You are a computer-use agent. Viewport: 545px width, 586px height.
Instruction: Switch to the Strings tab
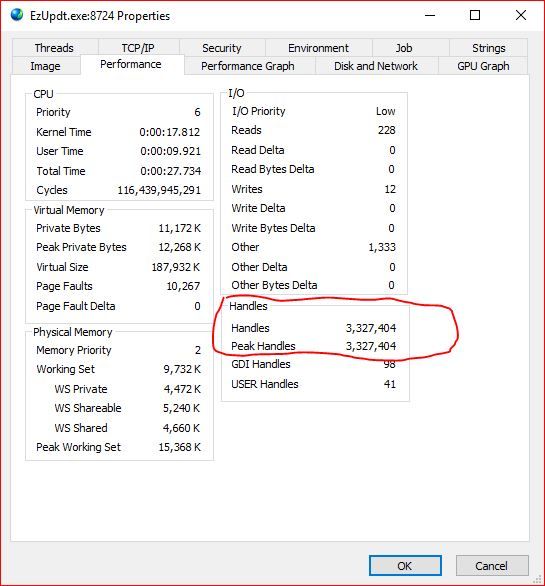pos(489,48)
